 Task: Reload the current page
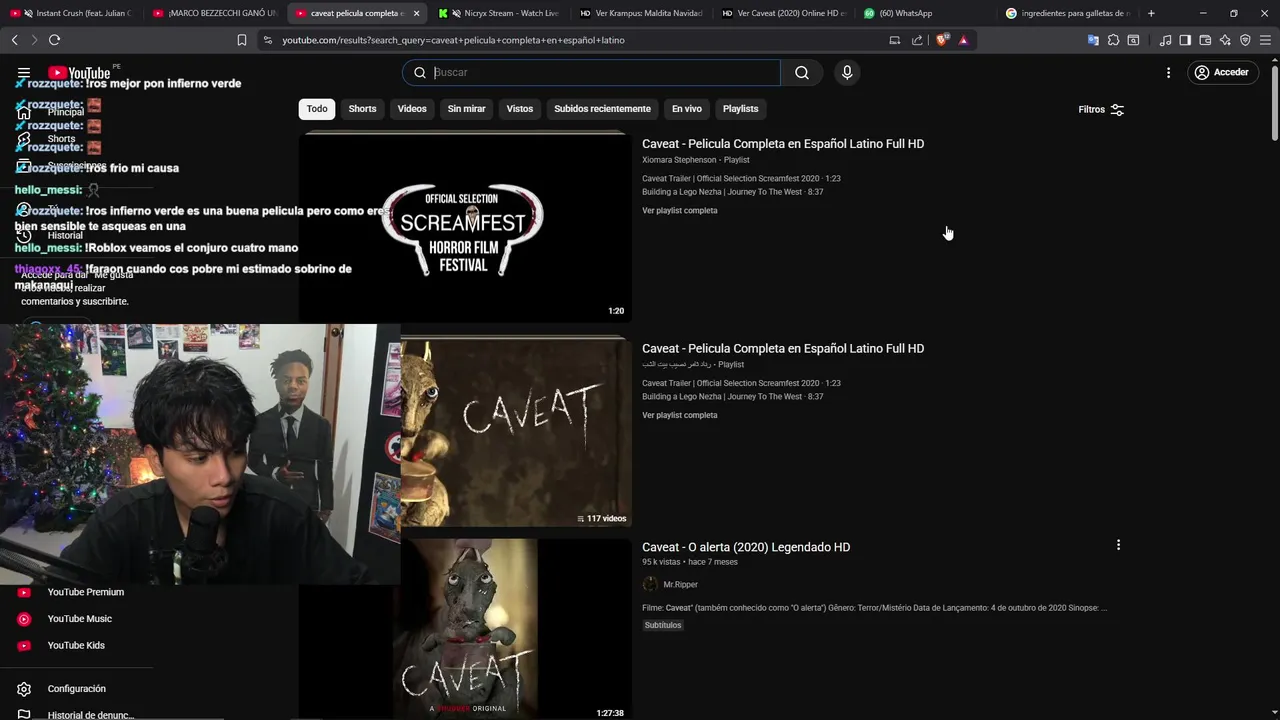coord(54,40)
